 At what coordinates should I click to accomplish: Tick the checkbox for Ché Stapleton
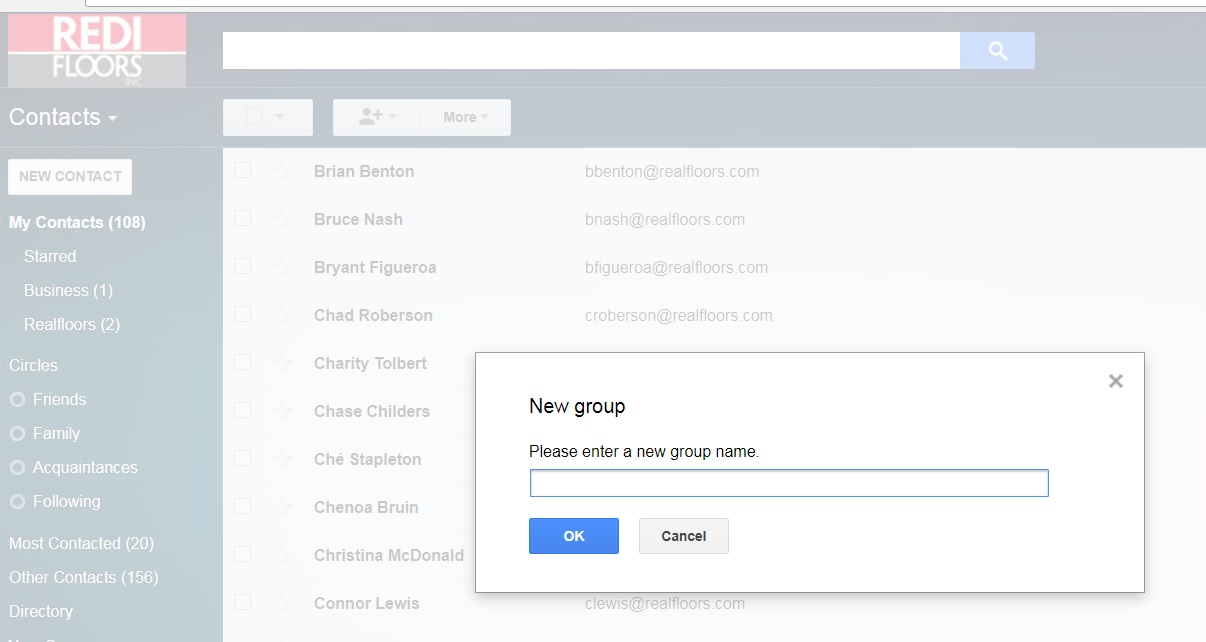point(242,458)
